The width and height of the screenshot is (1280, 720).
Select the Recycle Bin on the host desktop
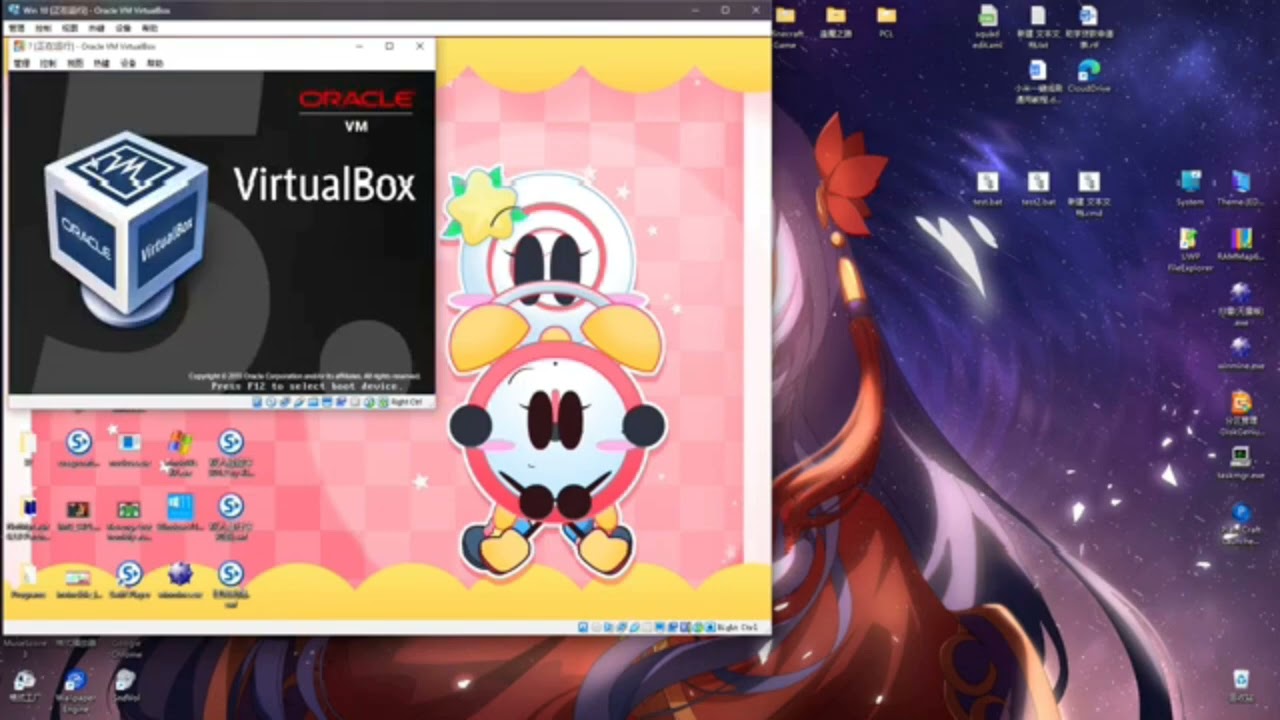[1241, 685]
